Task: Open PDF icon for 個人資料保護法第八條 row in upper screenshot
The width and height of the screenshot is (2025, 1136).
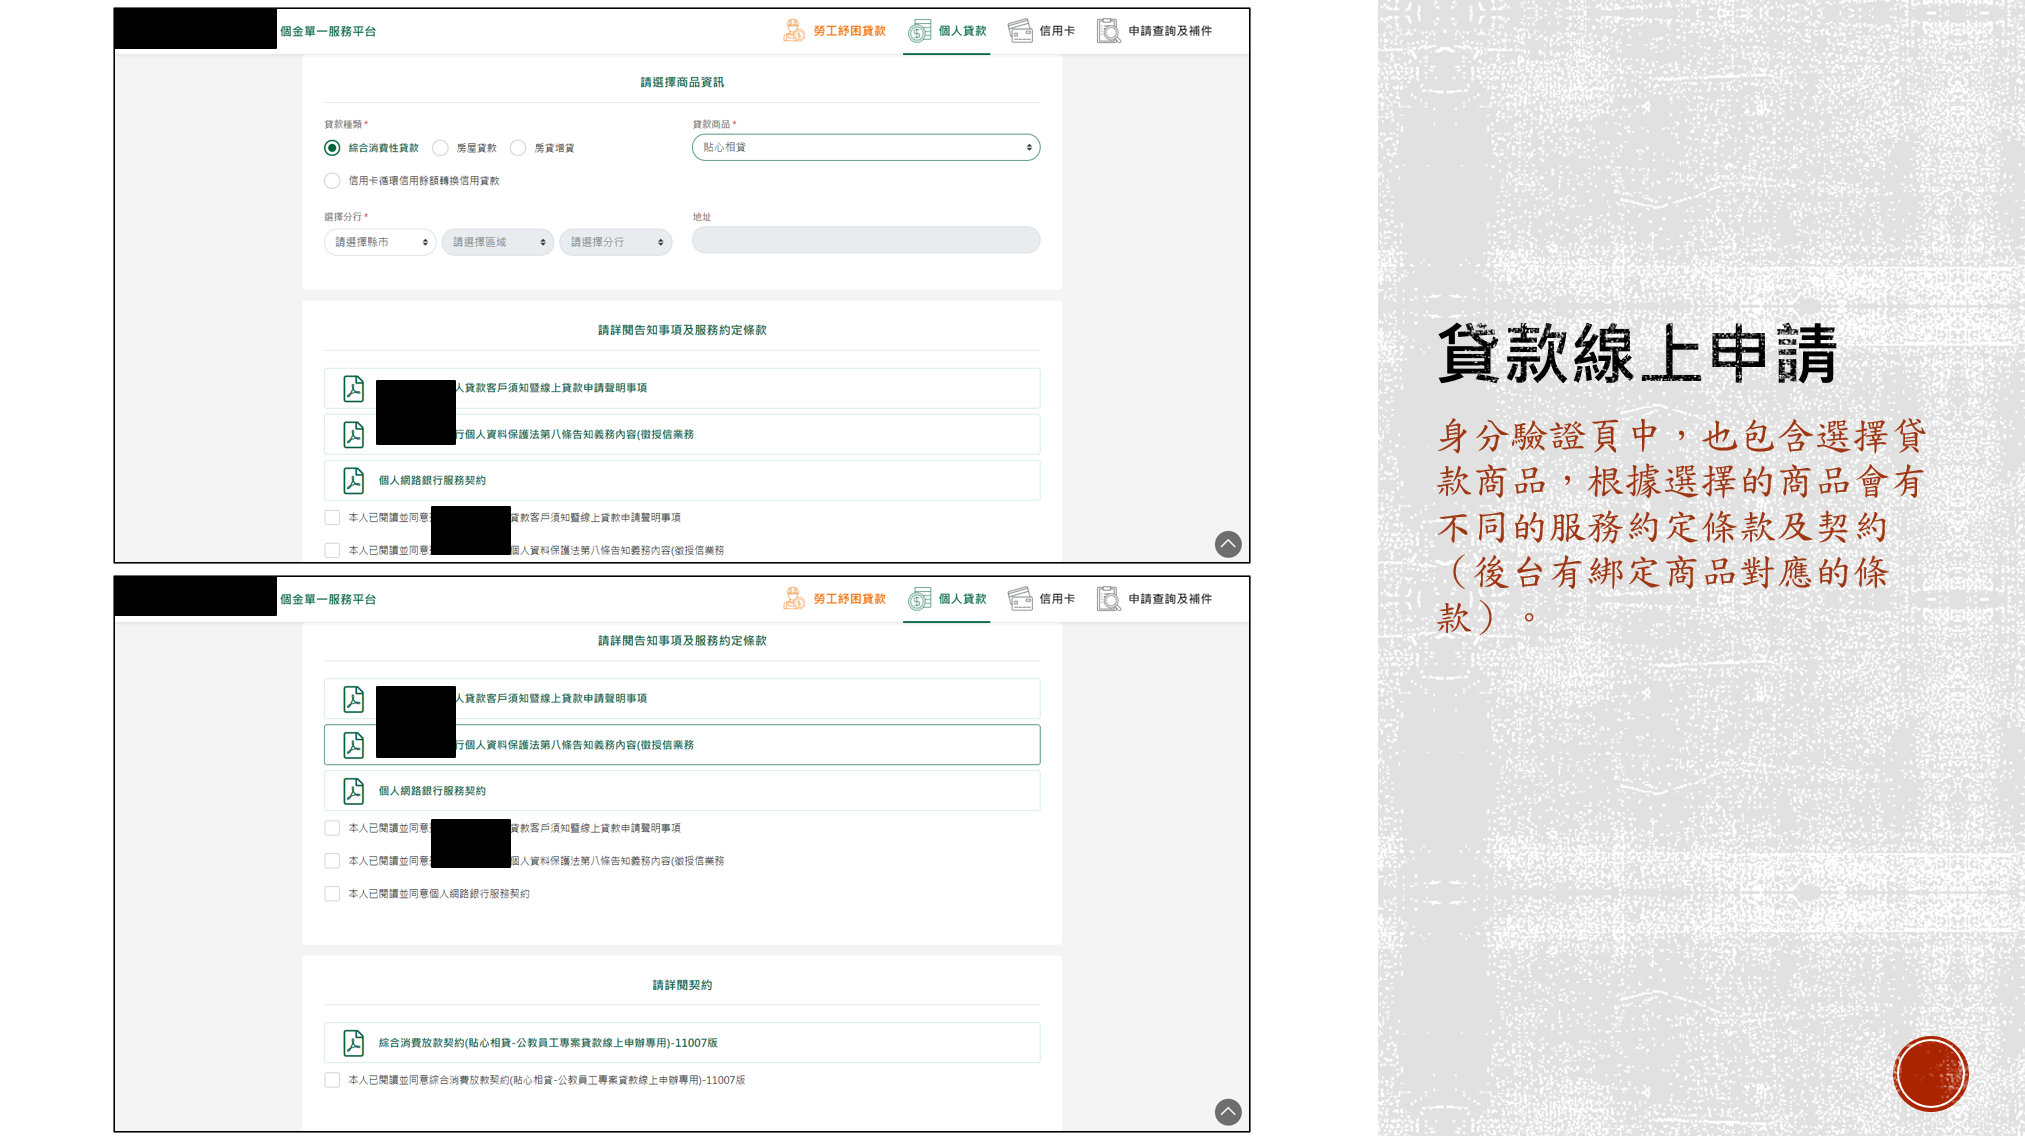Action: (354, 435)
